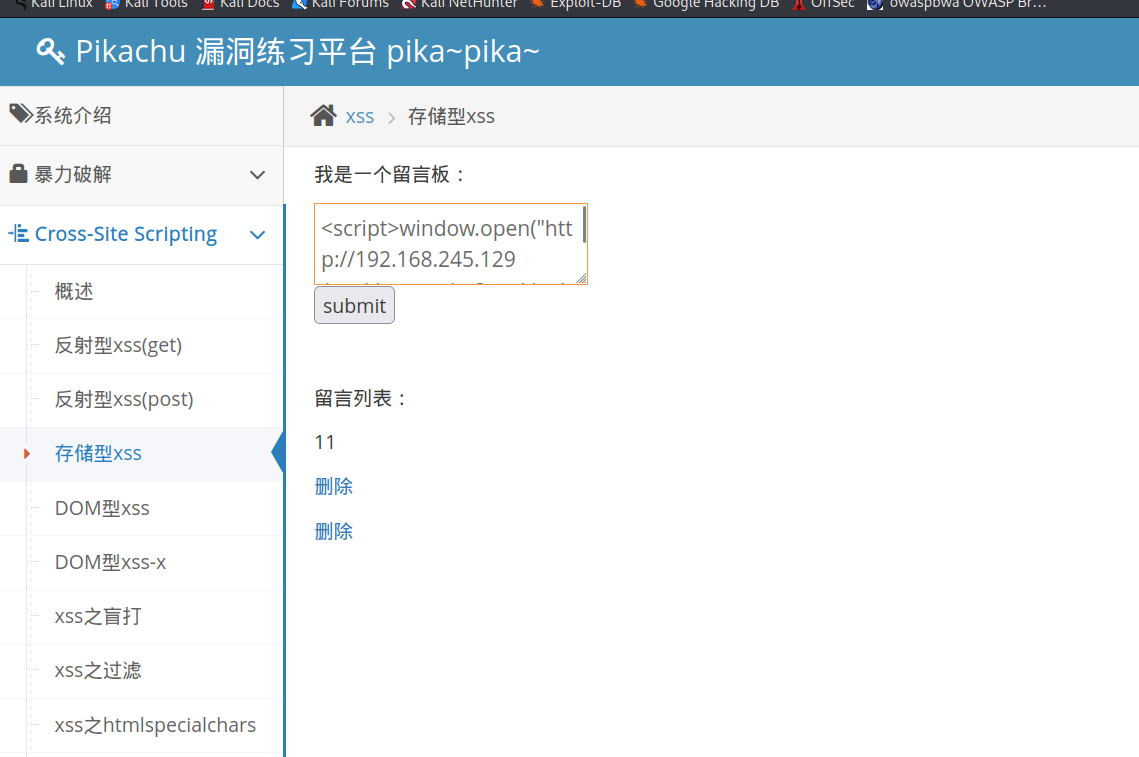Click the 留言列表 heading text
This screenshot has height=757, width=1139.
coord(361,398)
